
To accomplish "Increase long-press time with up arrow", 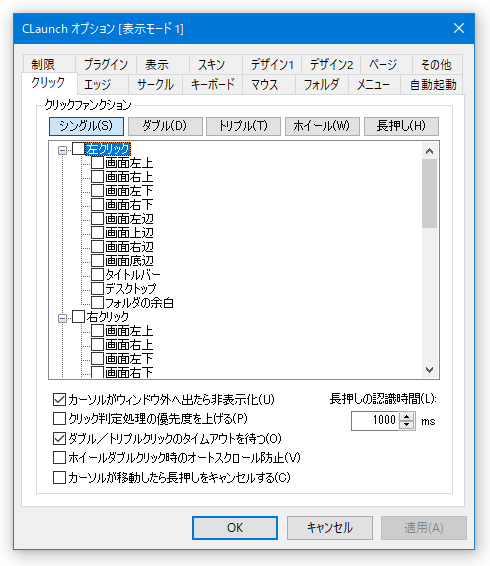I will point(407,417).
